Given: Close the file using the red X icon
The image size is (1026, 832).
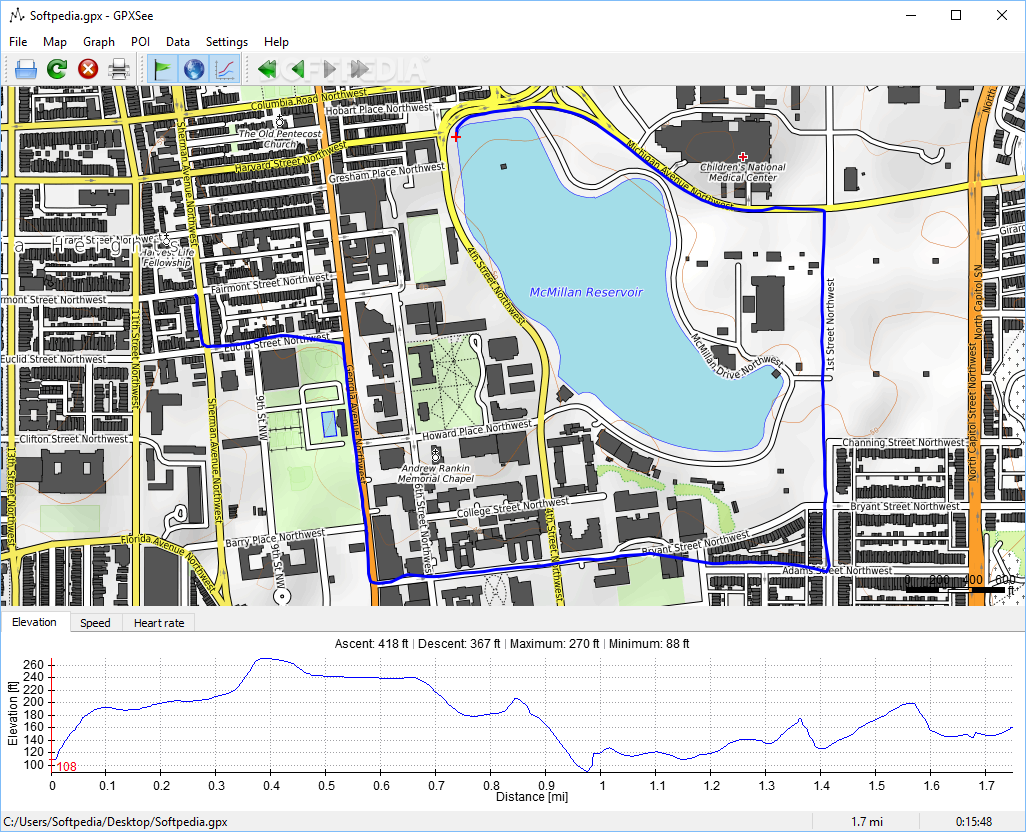Looking at the screenshot, I should click(x=88, y=69).
